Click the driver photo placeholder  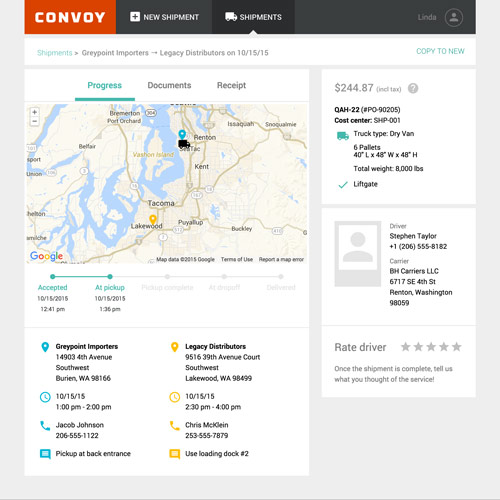(x=358, y=254)
